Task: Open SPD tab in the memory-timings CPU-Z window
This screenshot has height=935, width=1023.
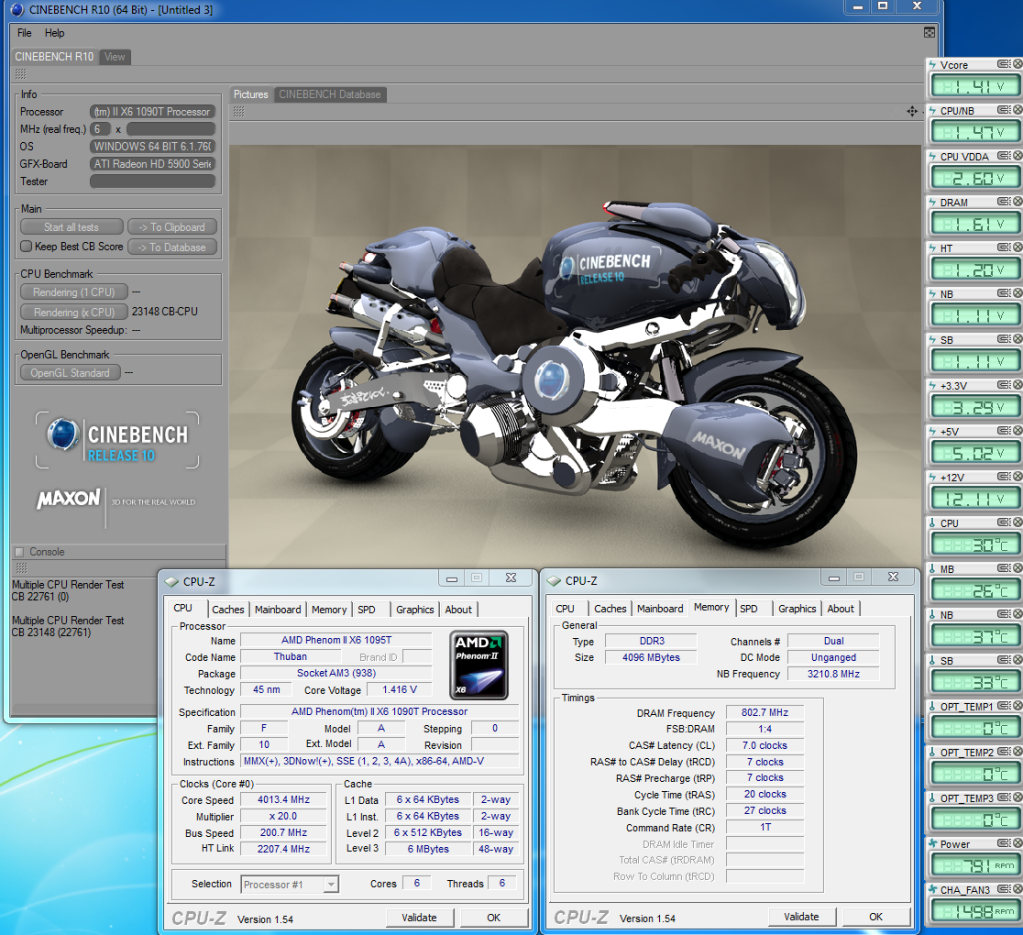Action: coord(749,609)
